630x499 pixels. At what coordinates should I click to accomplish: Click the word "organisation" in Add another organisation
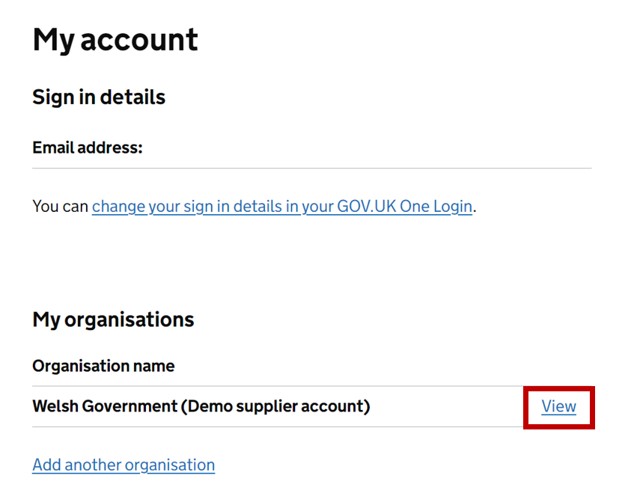click(x=168, y=465)
